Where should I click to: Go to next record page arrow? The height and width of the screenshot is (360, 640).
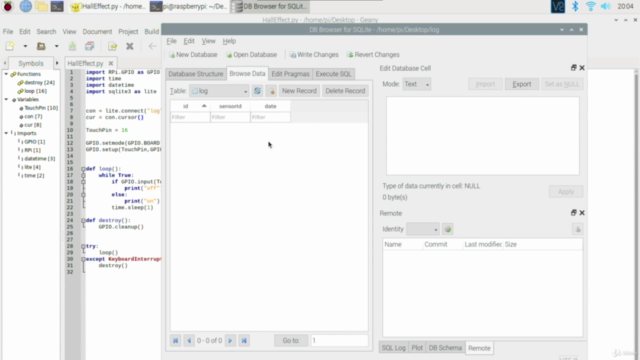[x=230, y=340]
